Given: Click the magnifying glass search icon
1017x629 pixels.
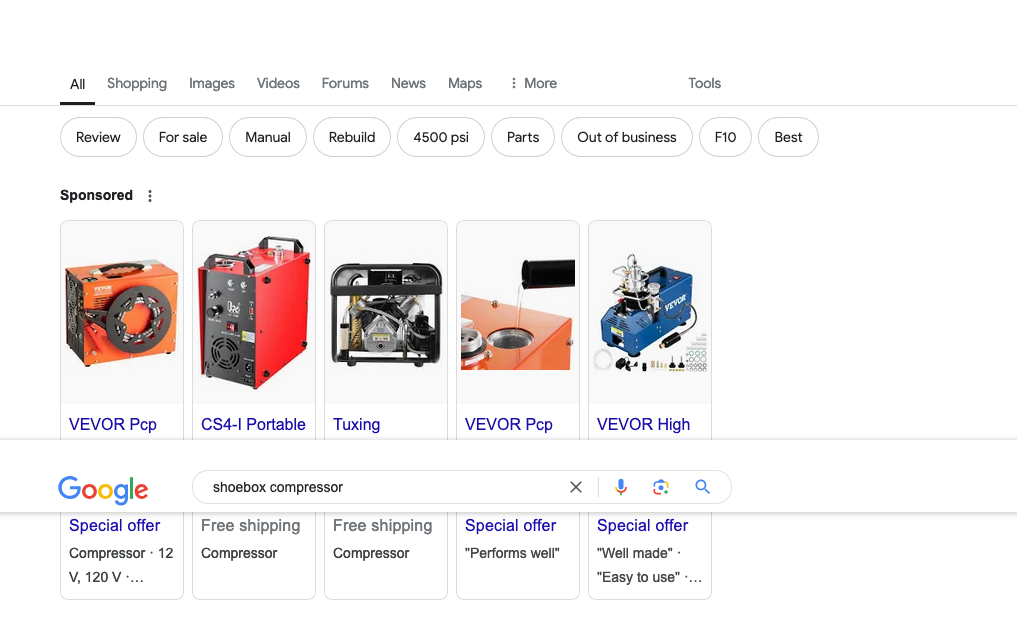Looking at the screenshot, I should pos(702,487).
